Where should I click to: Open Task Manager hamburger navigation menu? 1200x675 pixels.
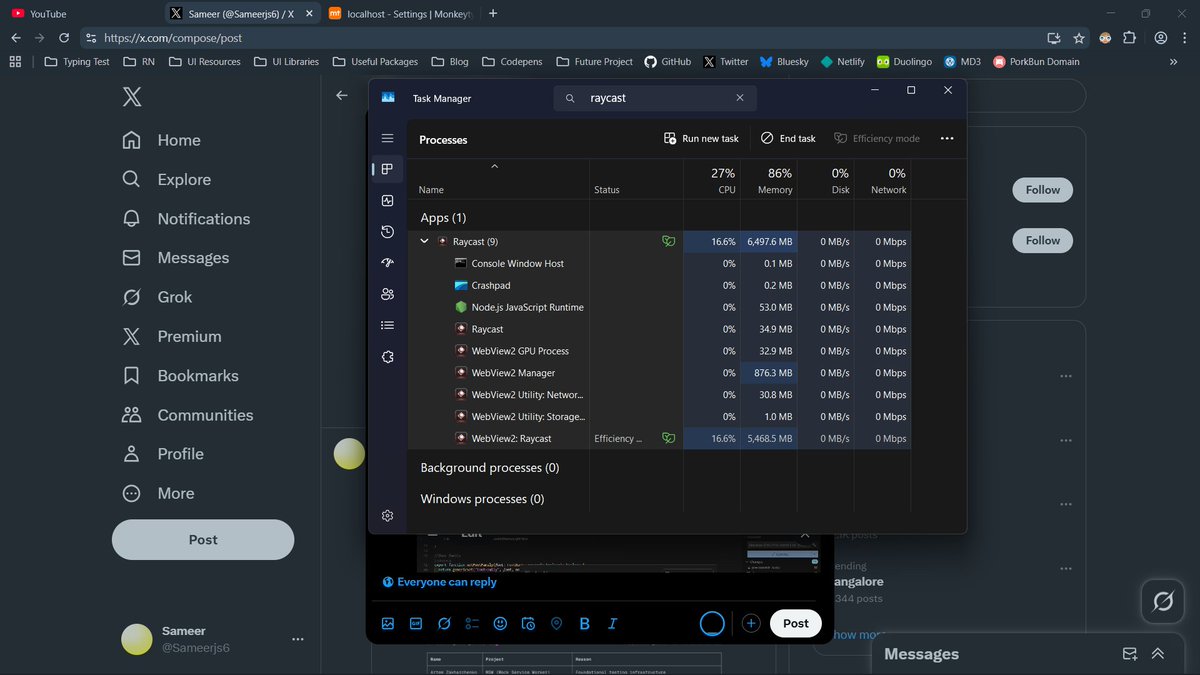point(388,138)
